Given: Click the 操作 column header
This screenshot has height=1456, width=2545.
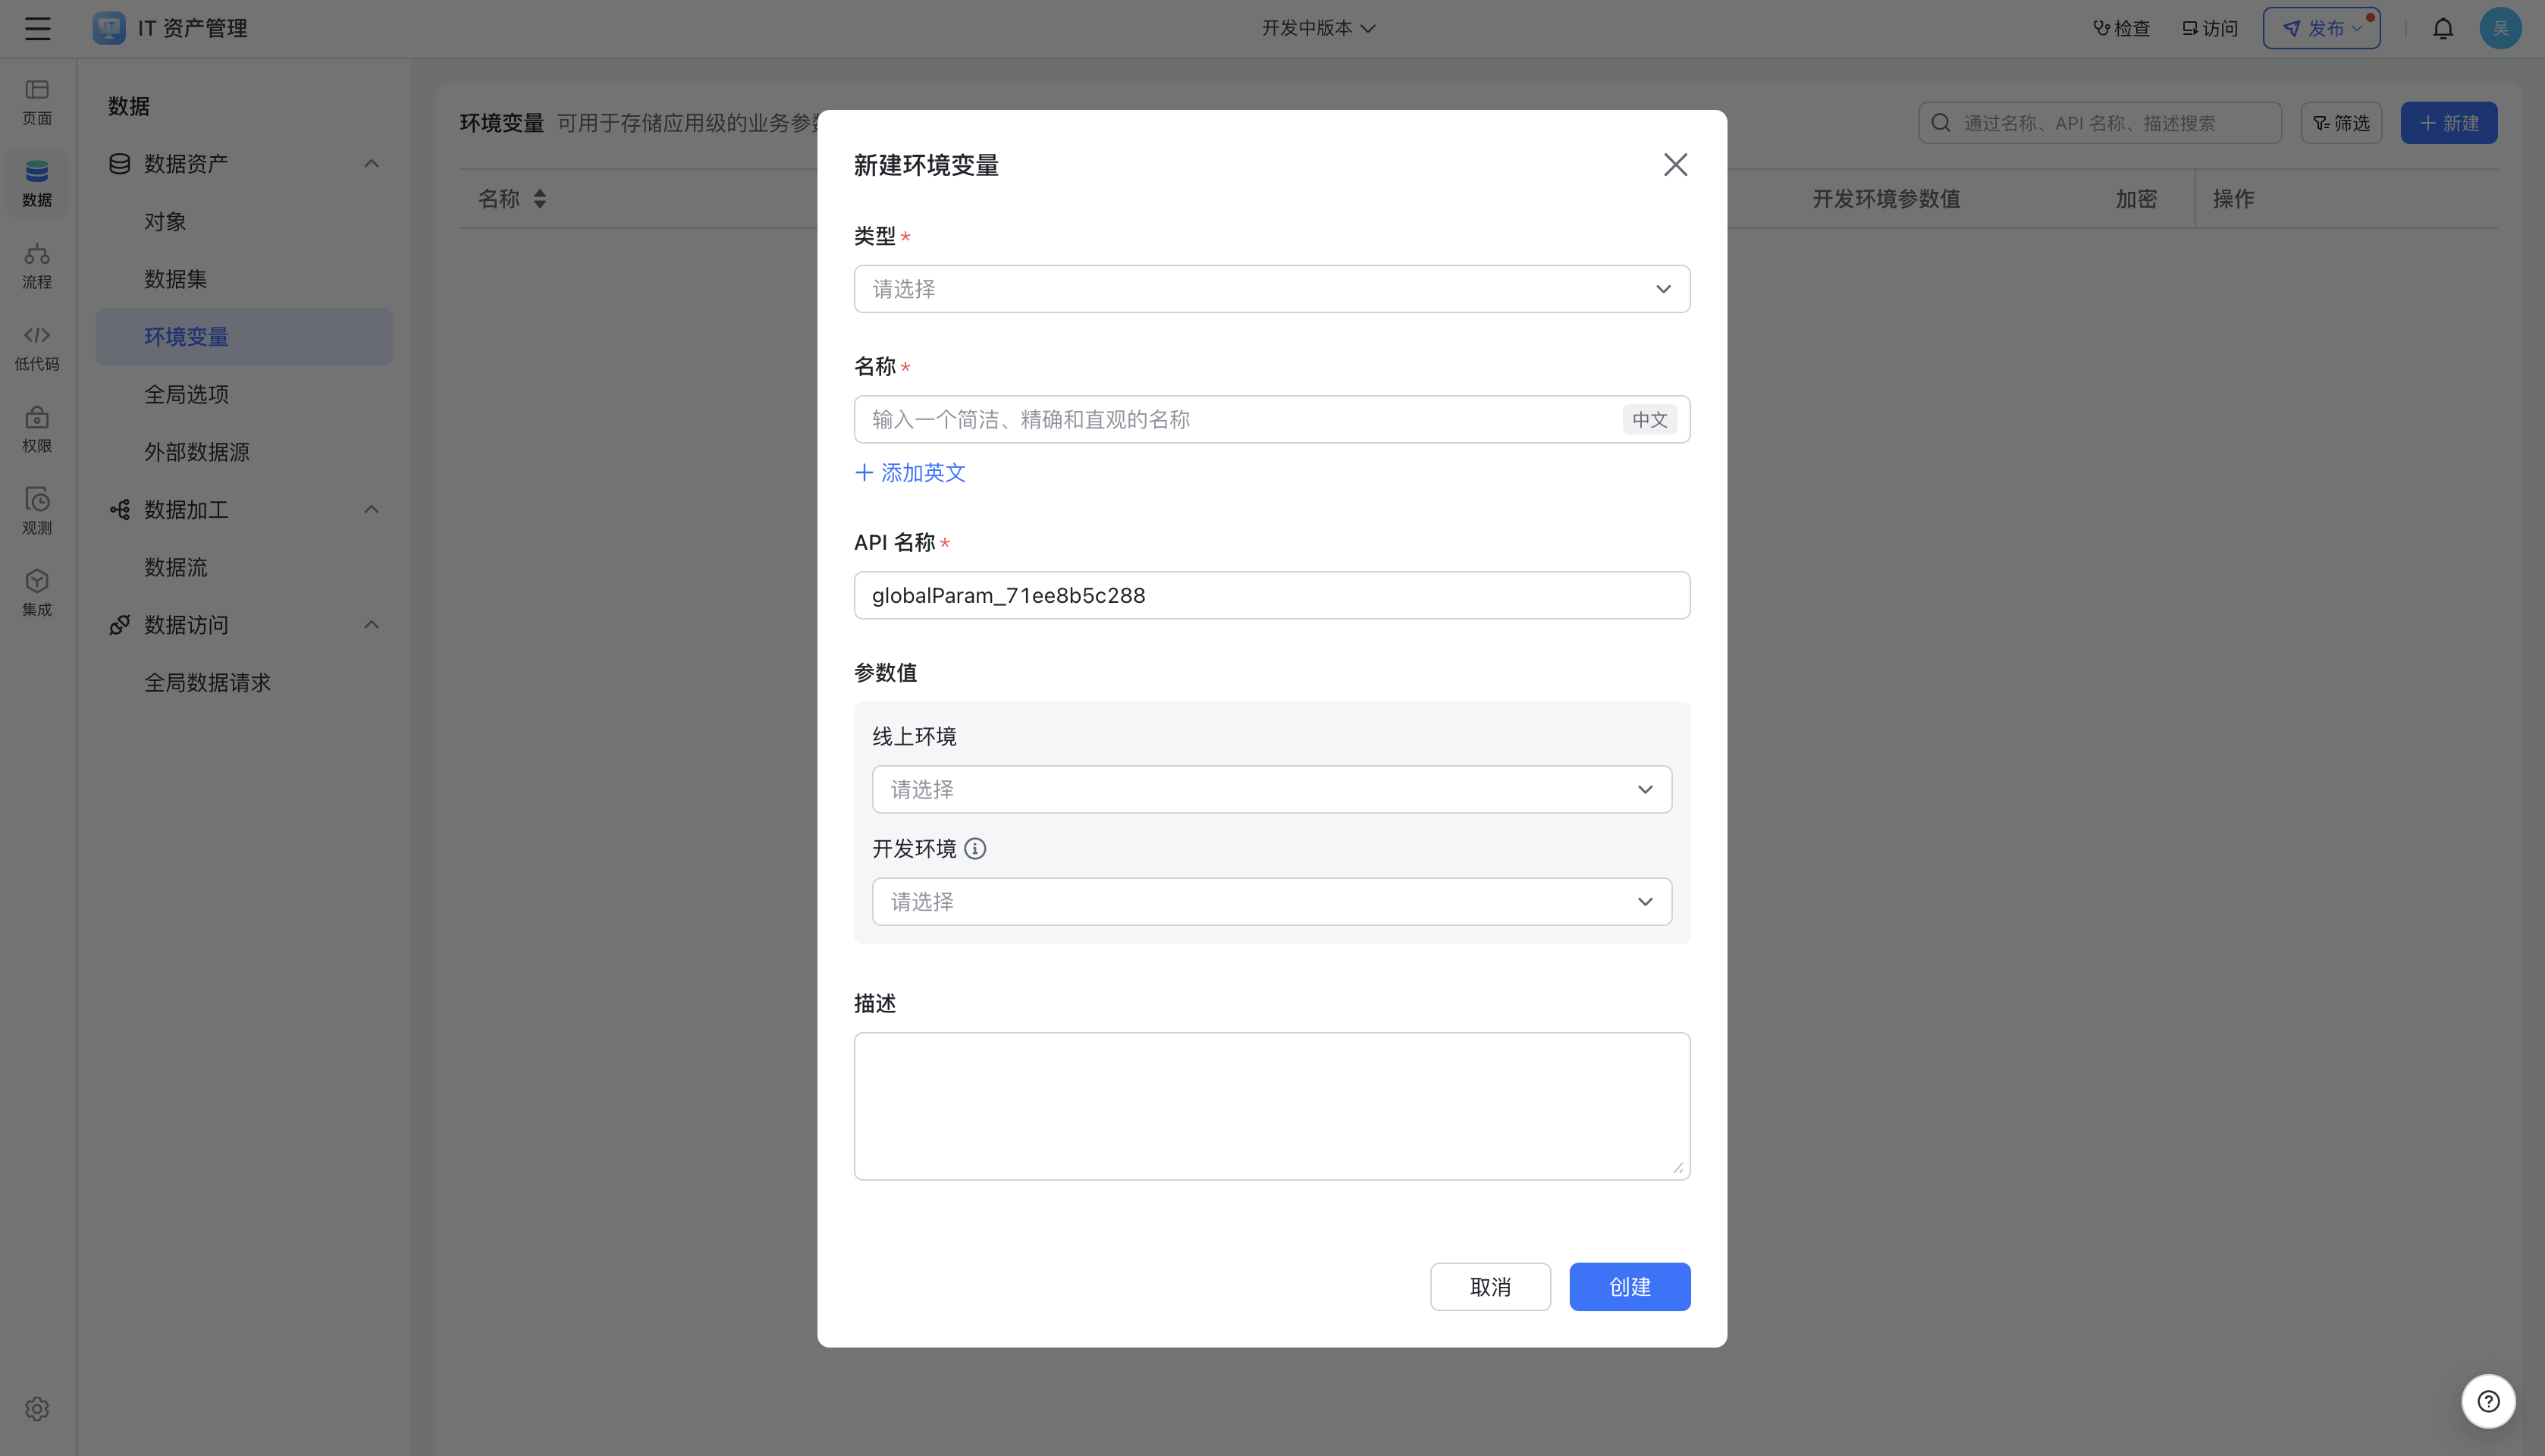Looking at the screenshot, I should tap(2233, 199).
